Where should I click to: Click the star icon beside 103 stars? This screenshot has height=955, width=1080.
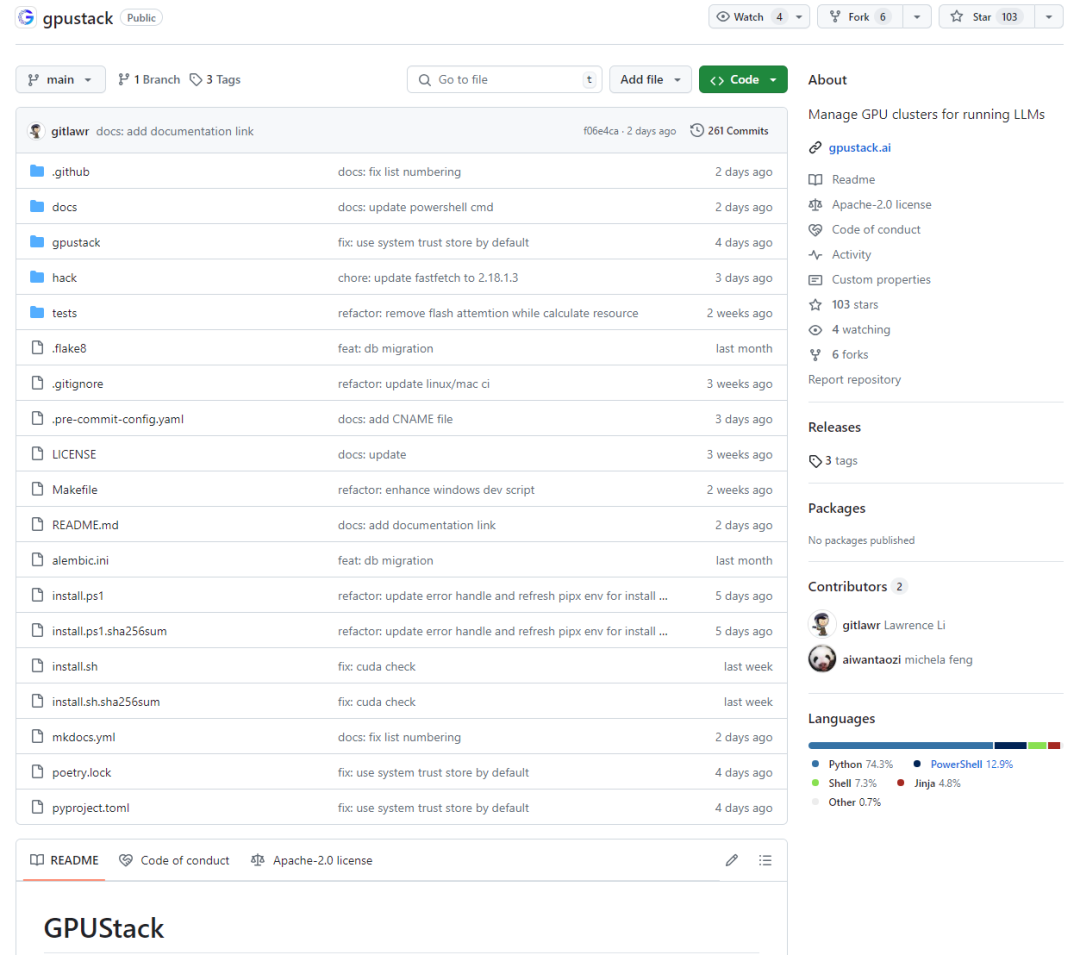(x=816, y=304)
